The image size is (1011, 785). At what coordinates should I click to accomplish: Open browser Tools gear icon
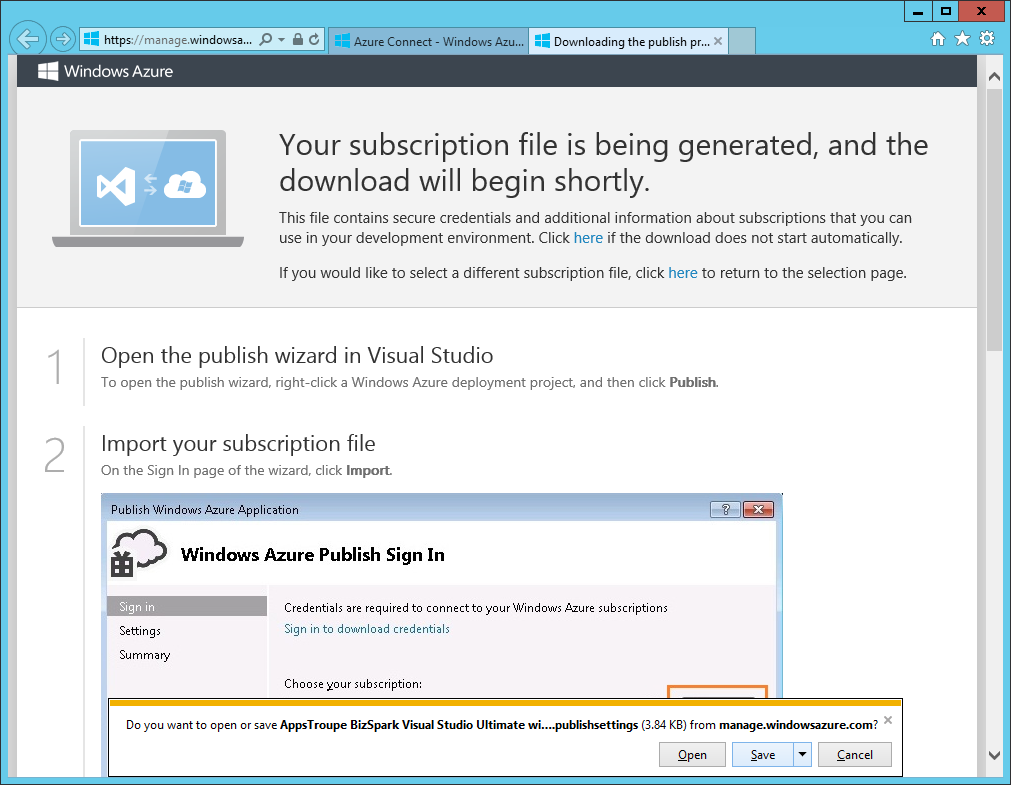pos(987,39)
